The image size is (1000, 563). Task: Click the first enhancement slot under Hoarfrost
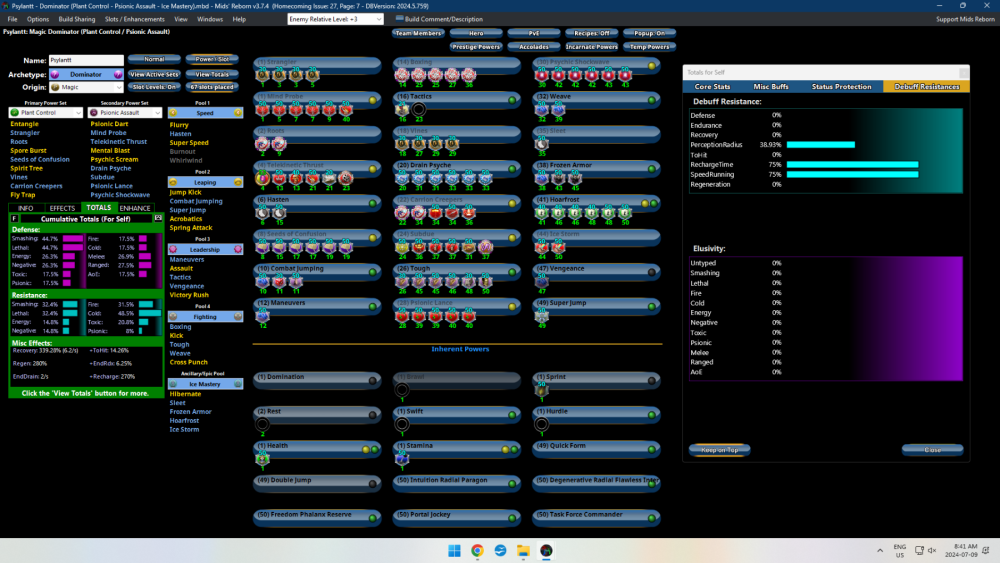click(541, 212)
